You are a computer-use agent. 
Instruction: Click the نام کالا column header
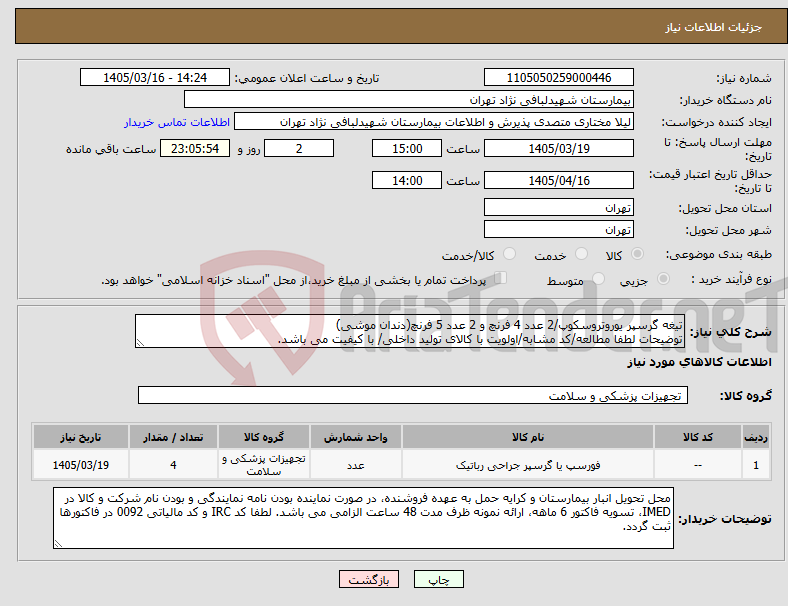[x=528, y=437]
